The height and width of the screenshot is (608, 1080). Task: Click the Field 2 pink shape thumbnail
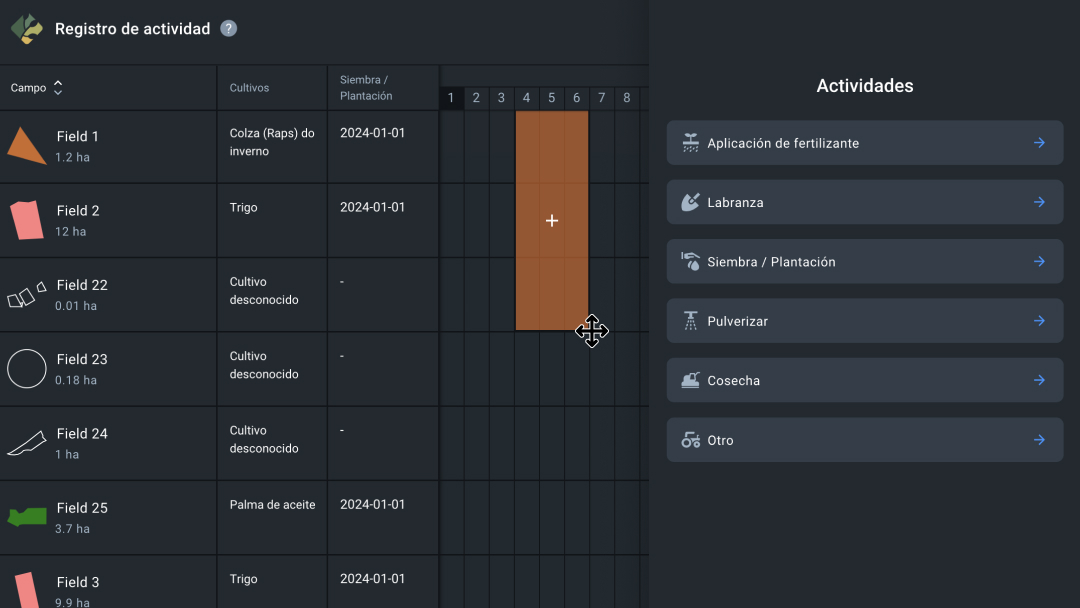click(x=27, y=220)
